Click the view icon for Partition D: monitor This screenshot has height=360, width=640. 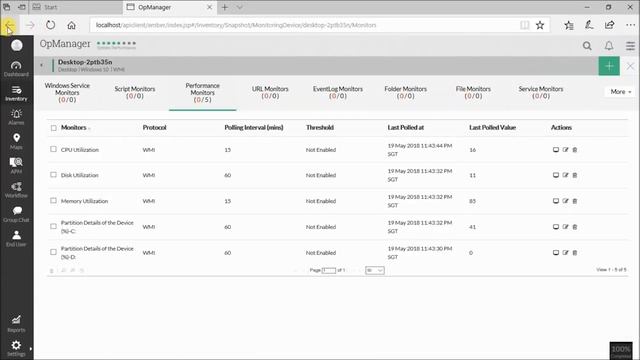tap(556, 253)
